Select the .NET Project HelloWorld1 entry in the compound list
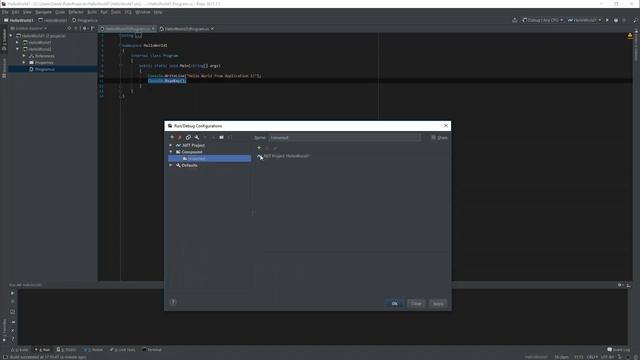The width and height of the screenshot is (640, 360). [x=284, y=156]
